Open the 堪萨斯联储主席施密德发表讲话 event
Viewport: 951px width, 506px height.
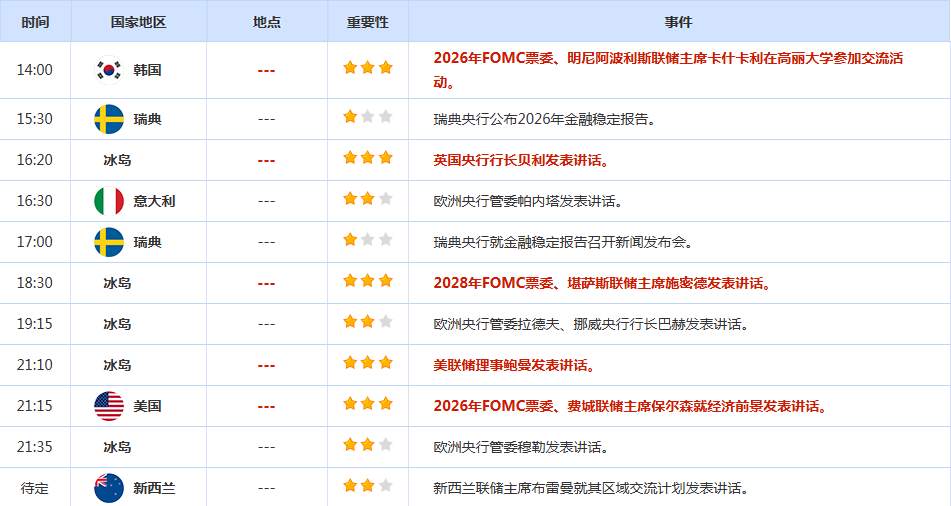pos(602,283)
